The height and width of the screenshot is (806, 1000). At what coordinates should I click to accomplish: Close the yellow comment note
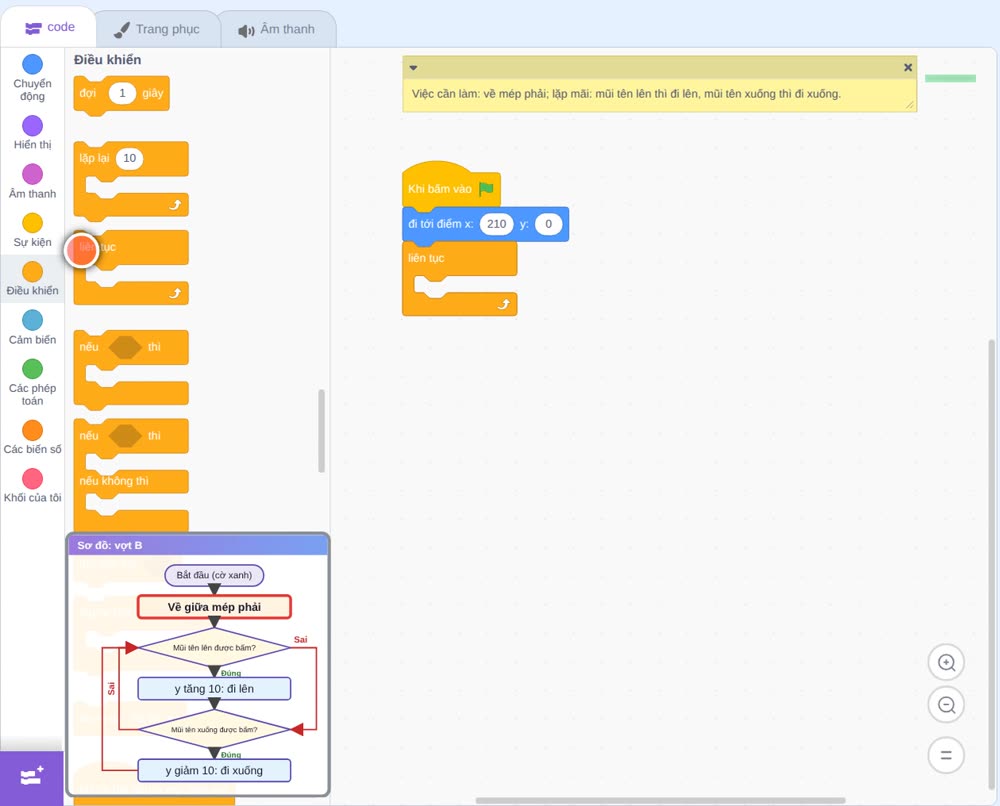[908, 68]
